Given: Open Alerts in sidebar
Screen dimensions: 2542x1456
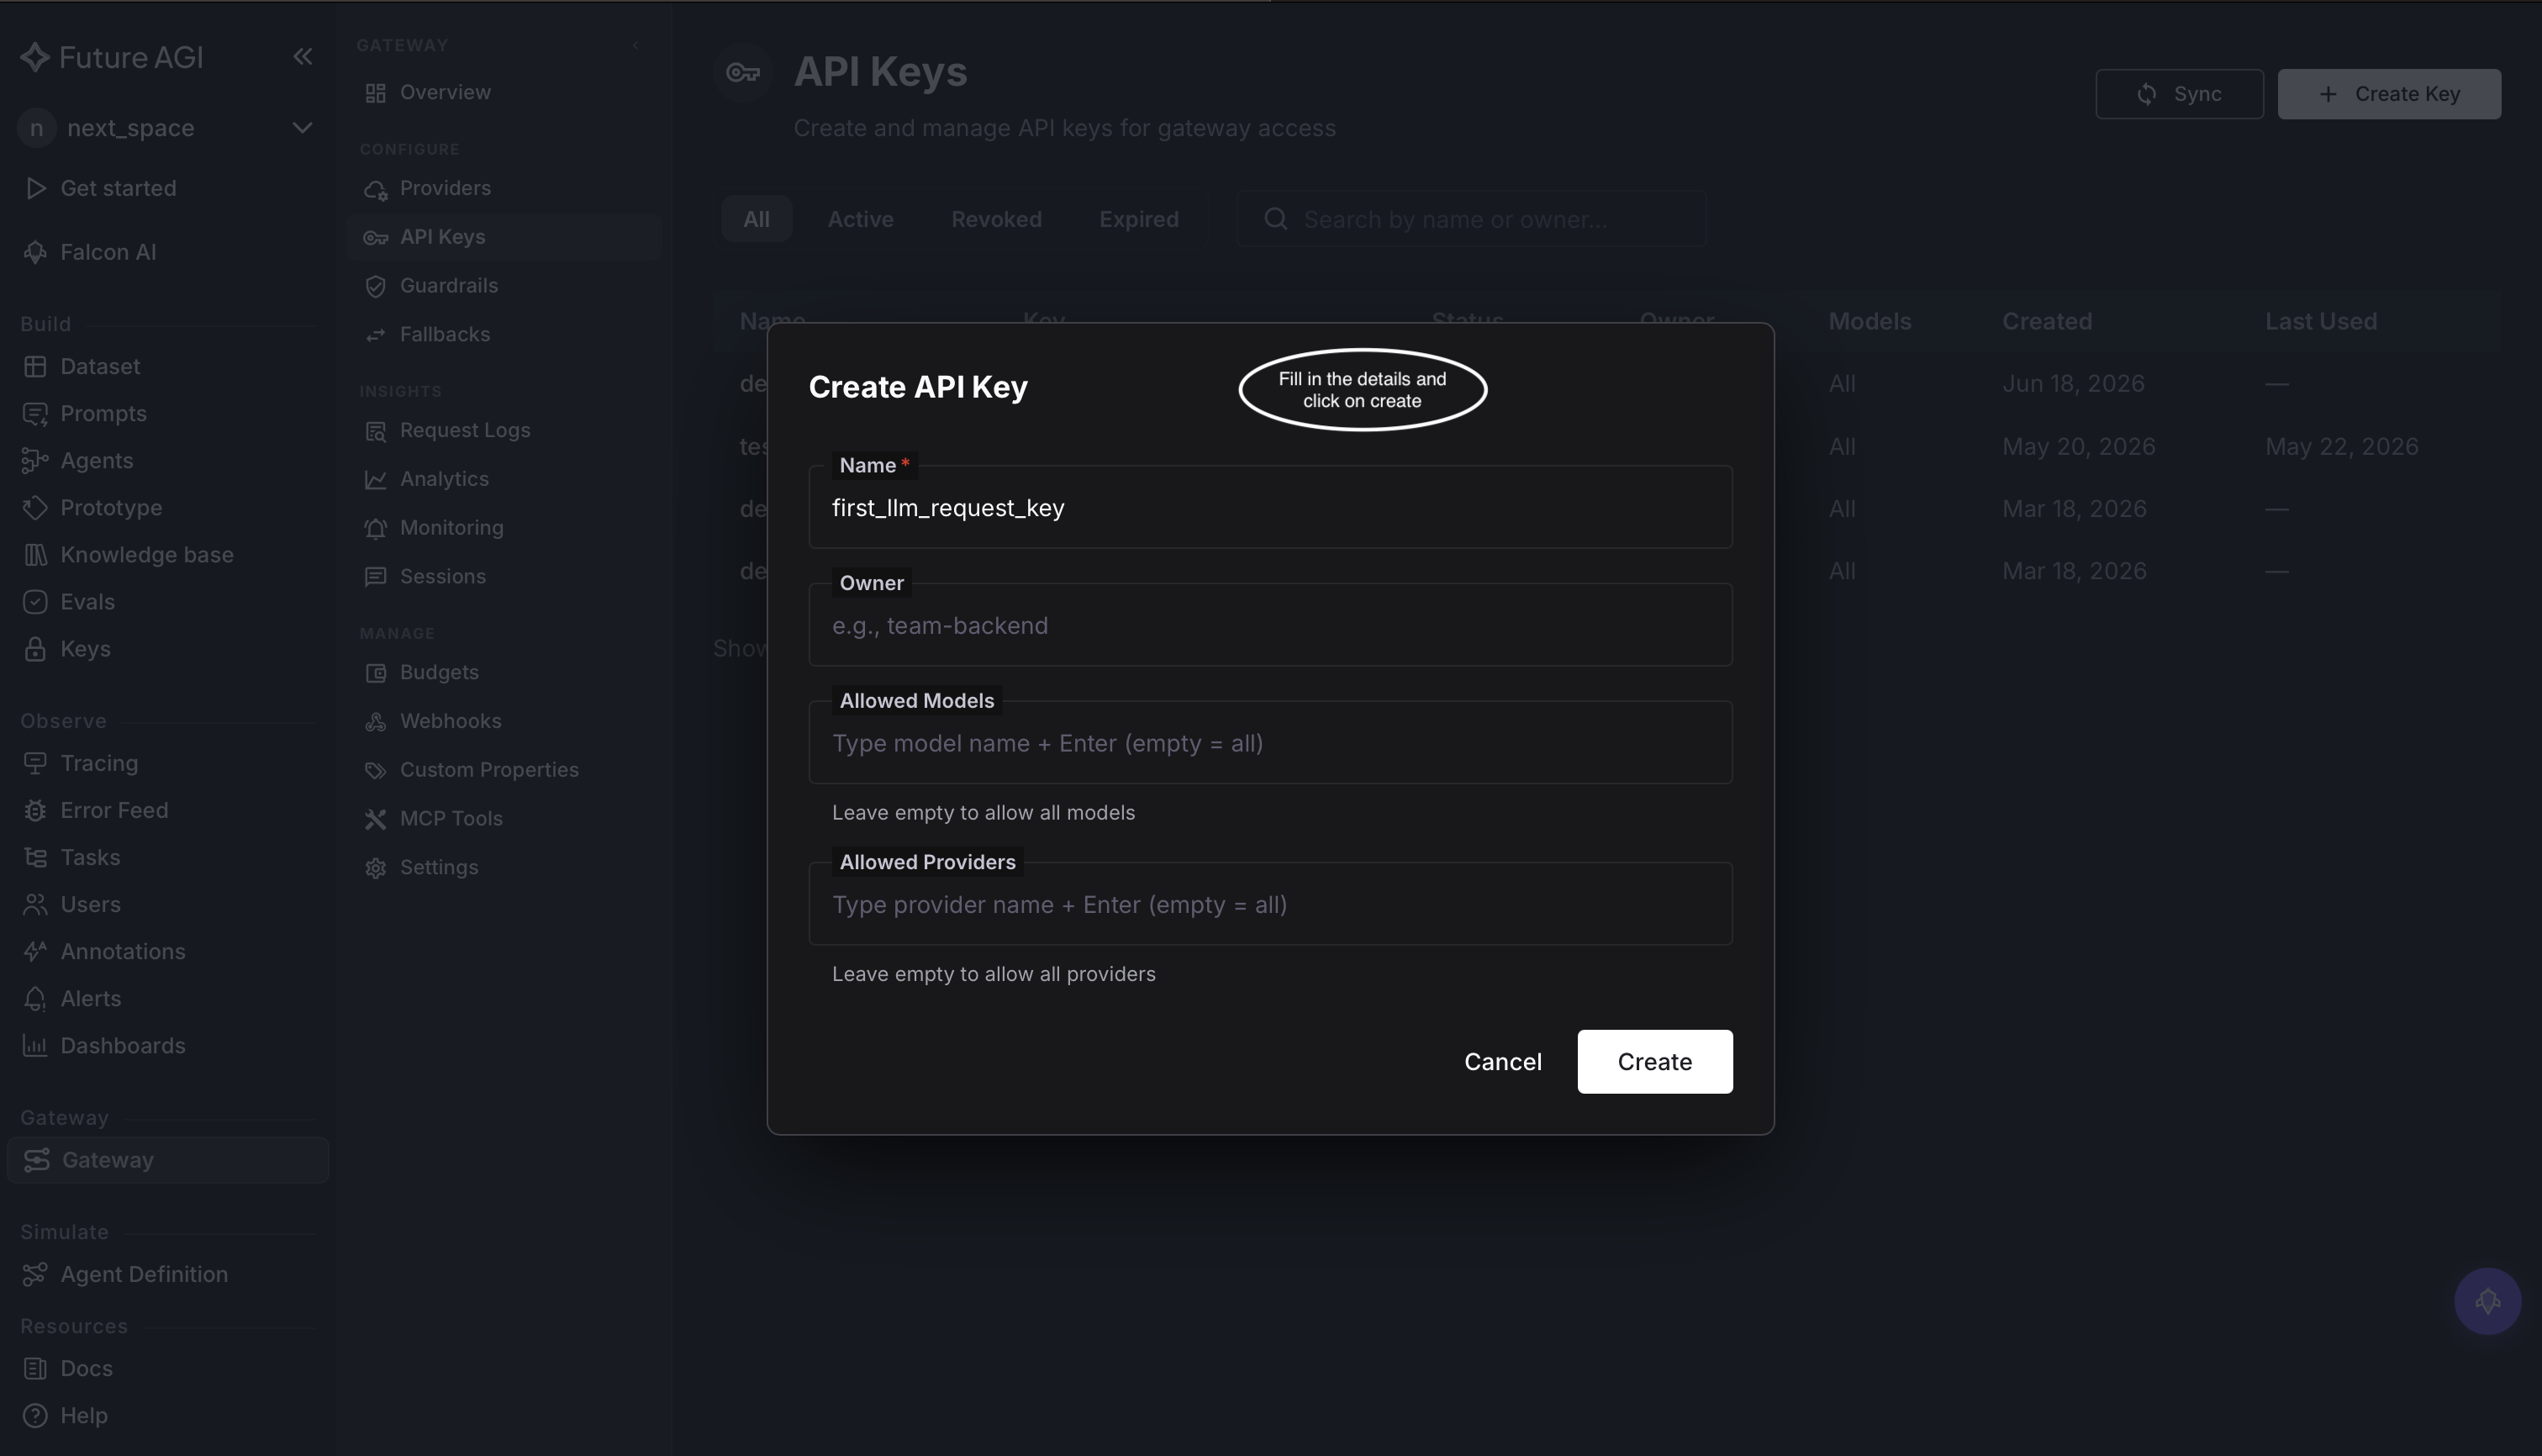Looking at the screenshot, I should pos(90,998).
